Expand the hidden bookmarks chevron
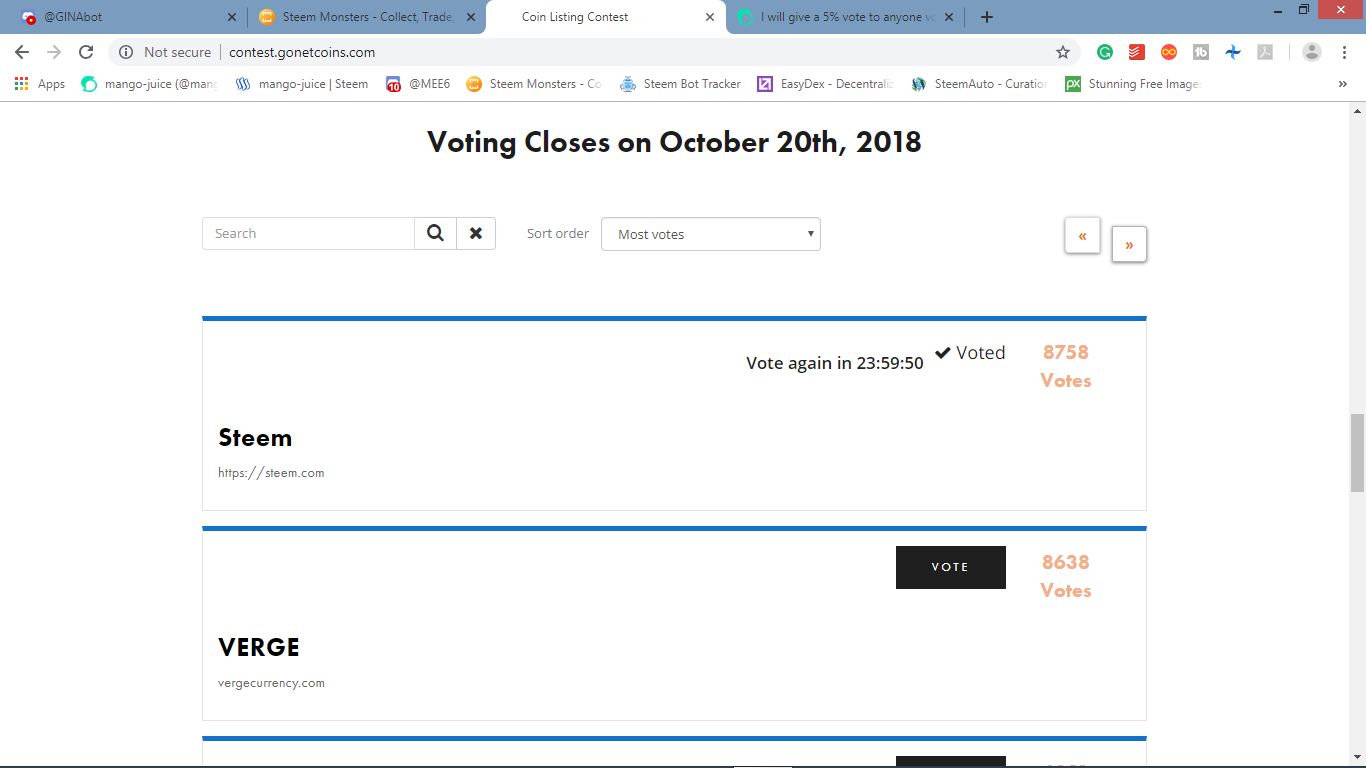Image resolution: width=1366 pixels, height=768 pixels. click(x=1342, y=84)
